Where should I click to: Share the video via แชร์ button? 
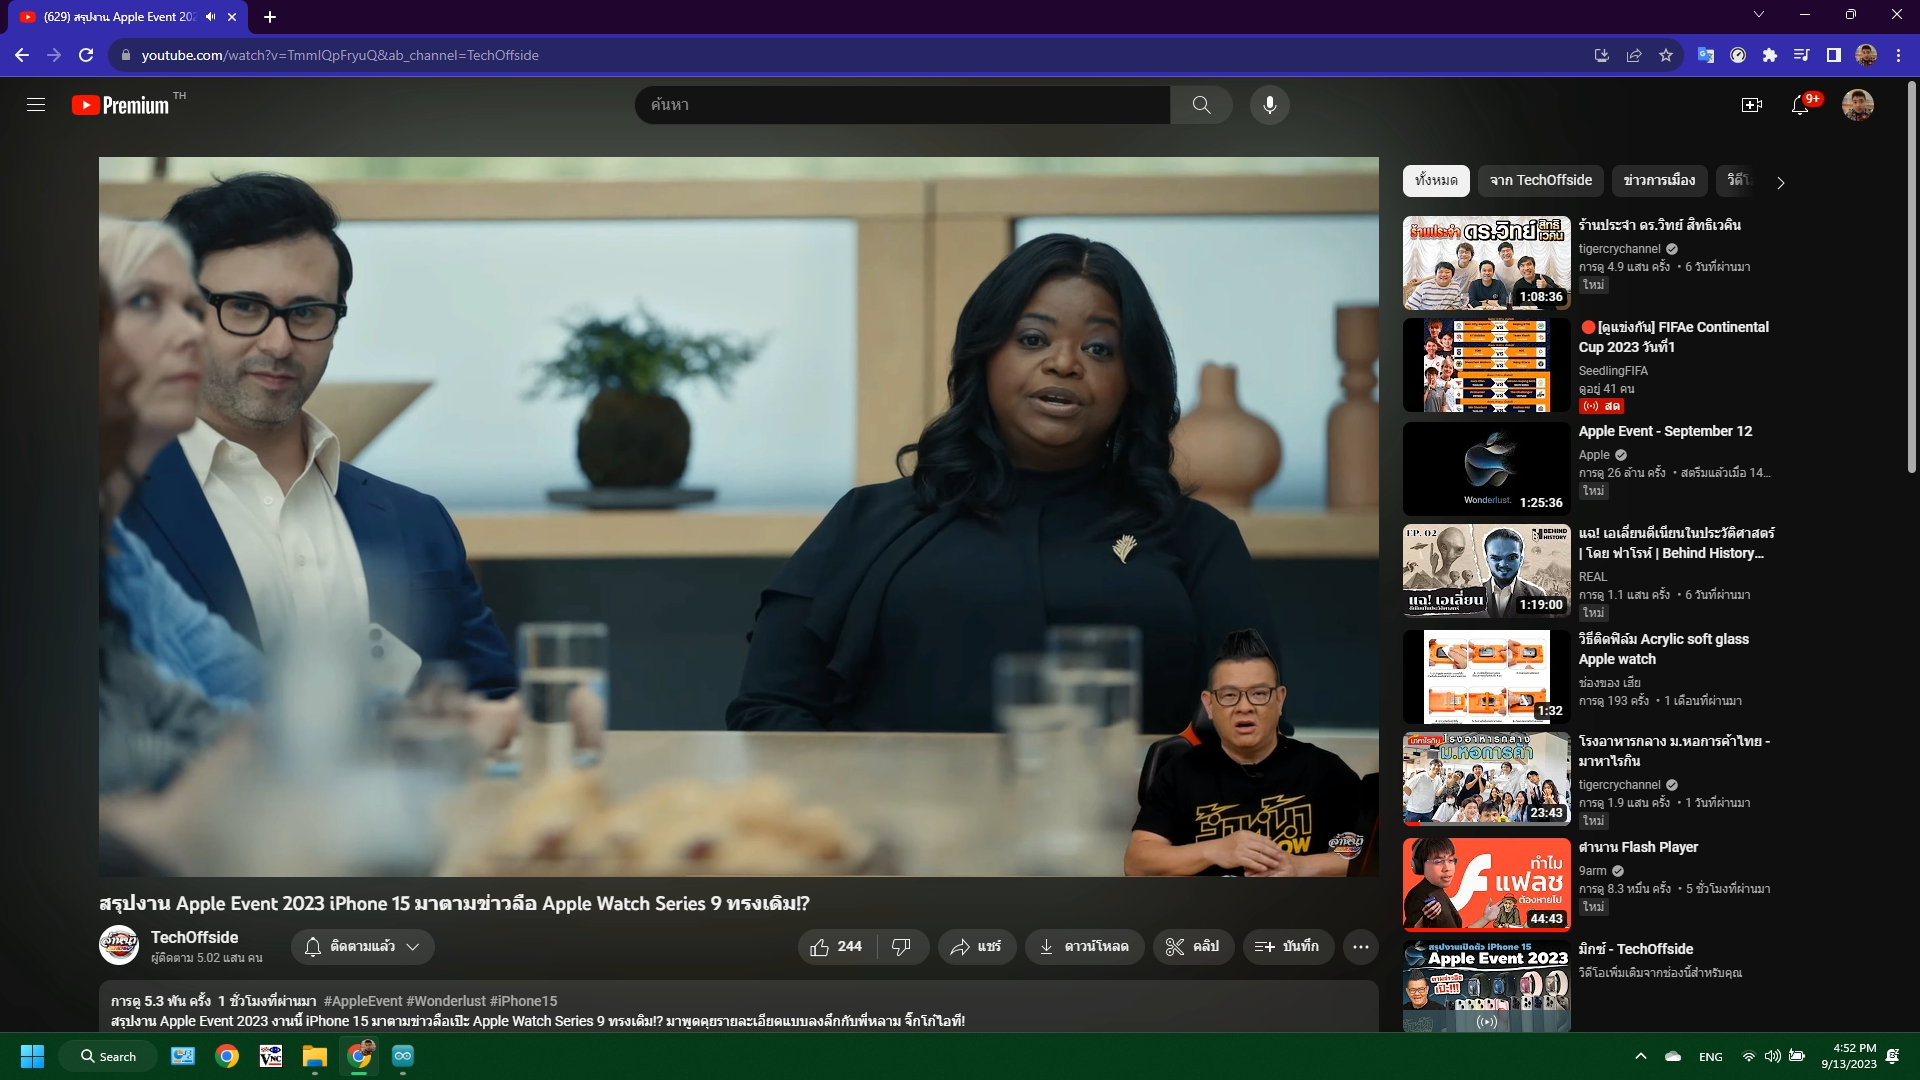[976, 947]
